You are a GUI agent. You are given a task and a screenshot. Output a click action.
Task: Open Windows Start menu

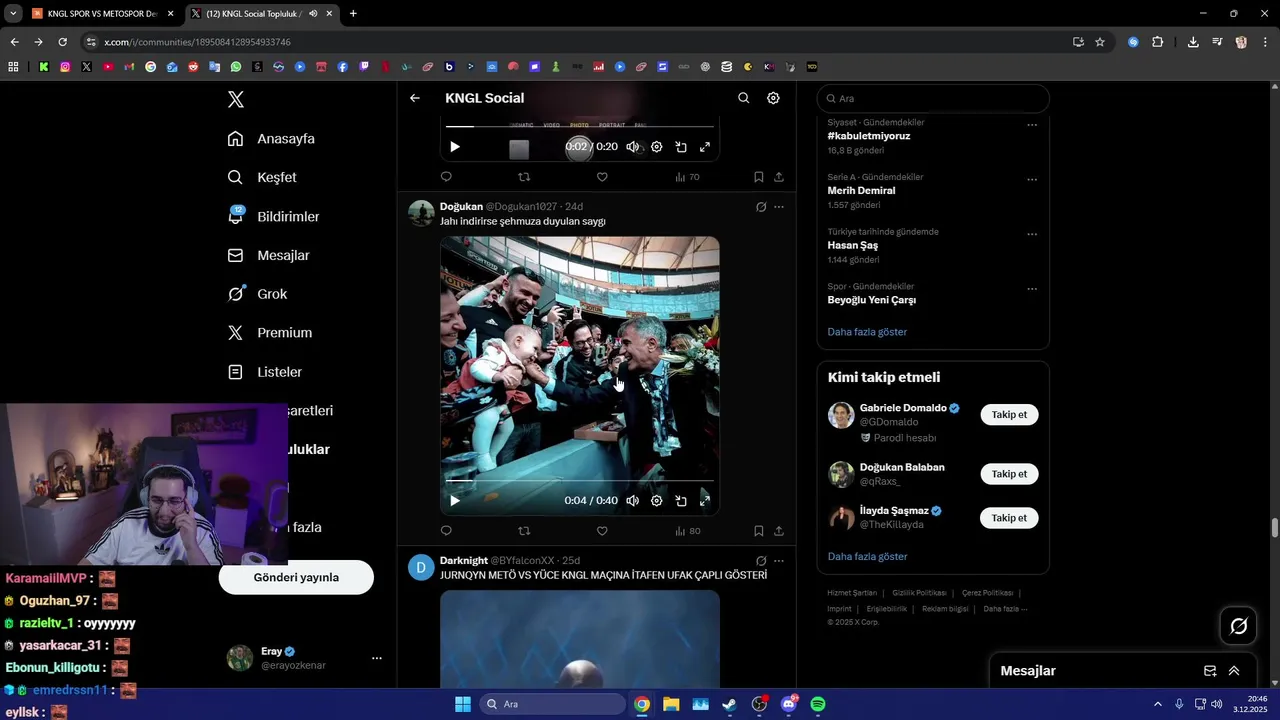coord(463,704)
